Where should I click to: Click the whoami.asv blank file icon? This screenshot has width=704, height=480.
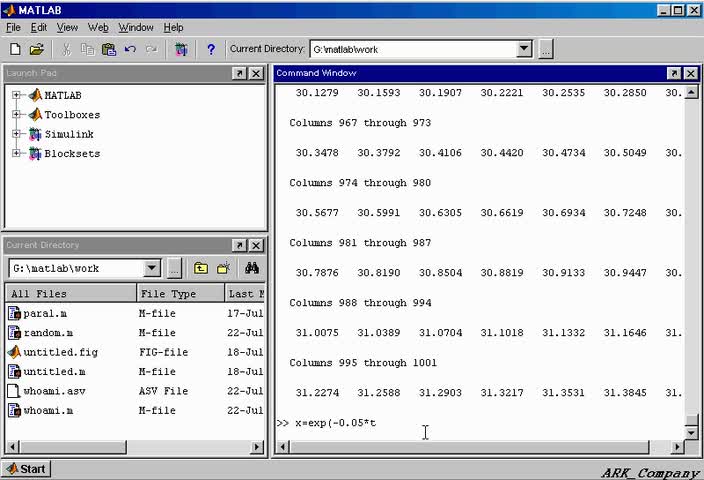click(14, 391)
